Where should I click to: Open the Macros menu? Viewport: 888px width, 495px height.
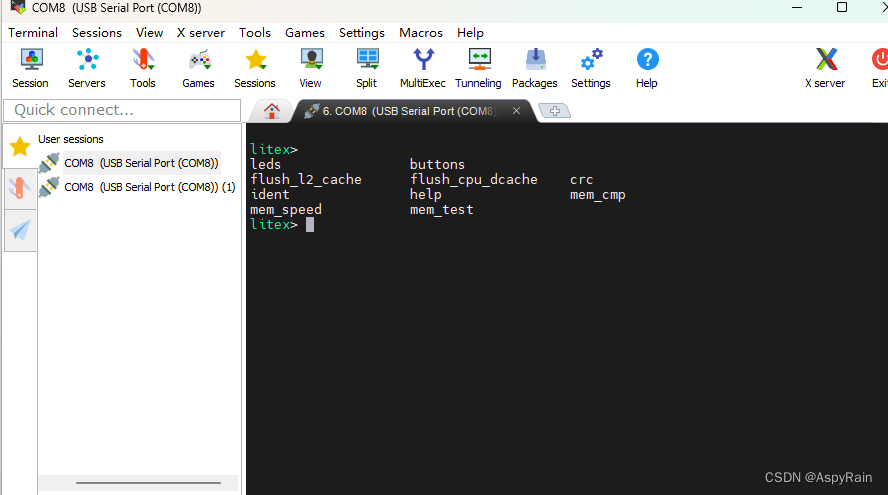421,33
